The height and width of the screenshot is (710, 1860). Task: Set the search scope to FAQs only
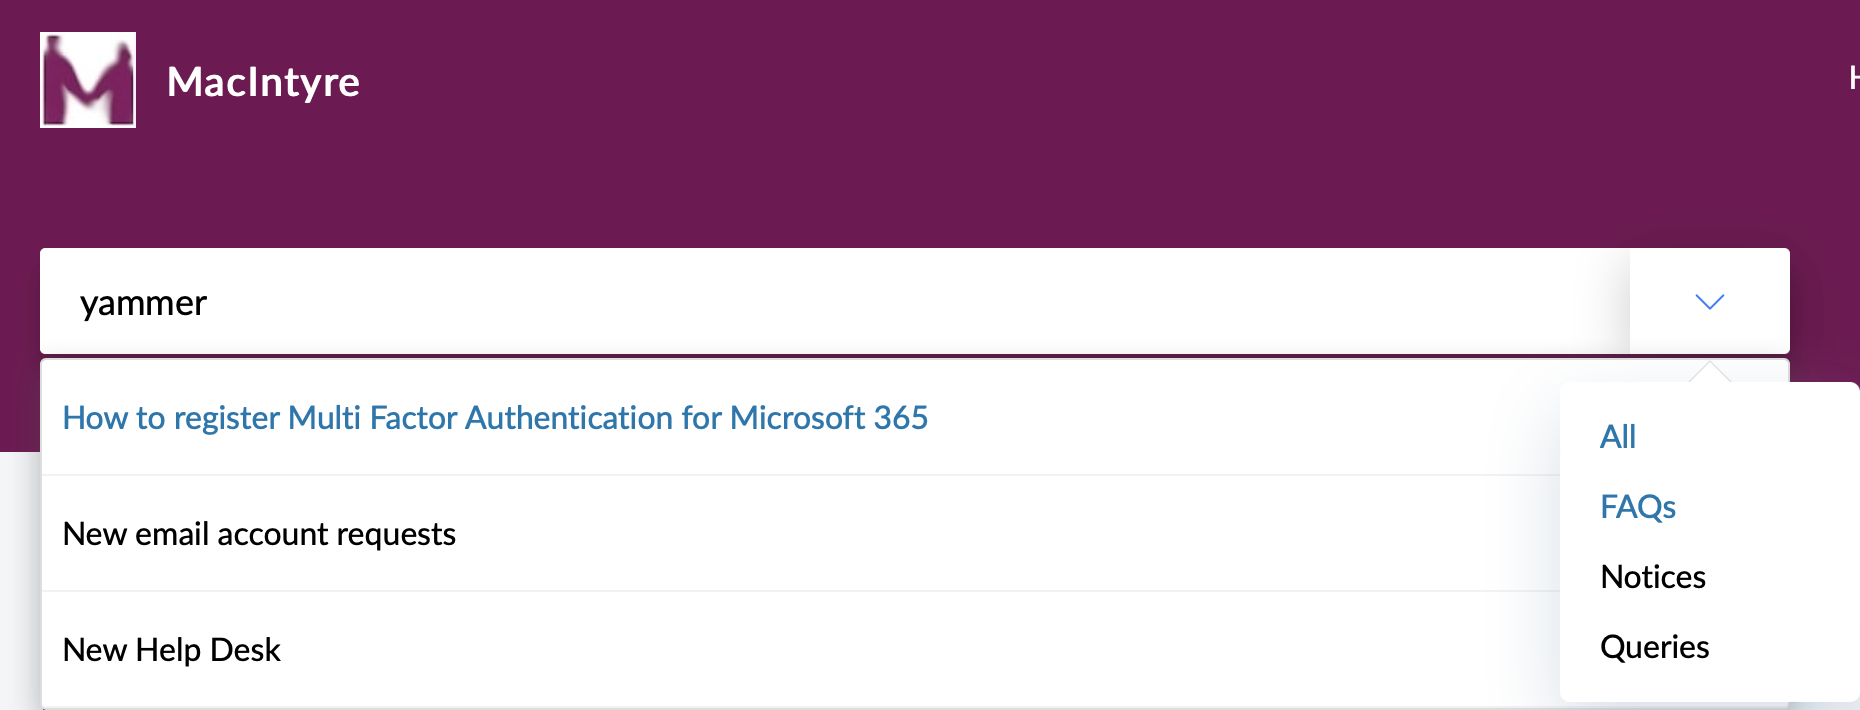click(x=1637, y=507)
